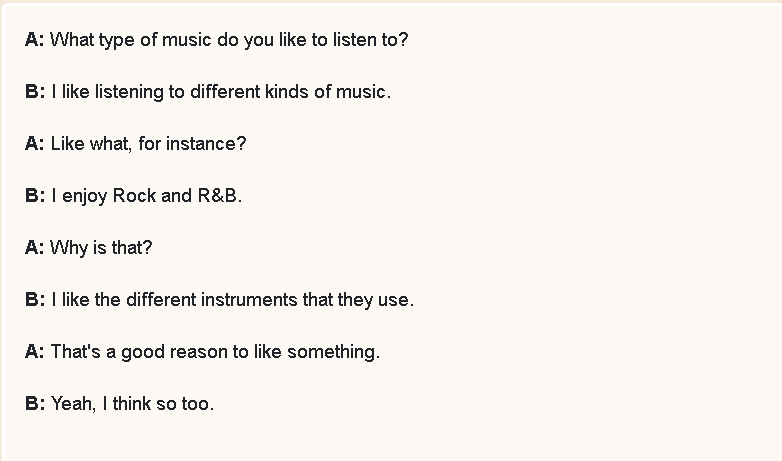Click the 'A:' label before 'Like what'

[34, 143]
